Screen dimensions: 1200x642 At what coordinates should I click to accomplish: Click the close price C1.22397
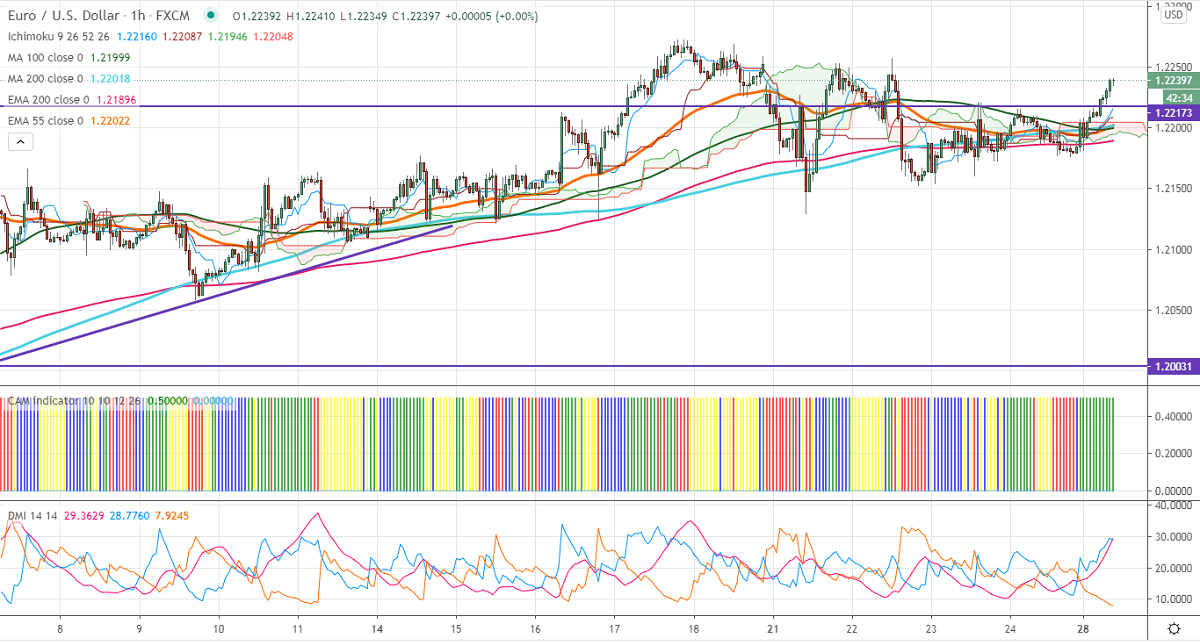tap(416, 16)
